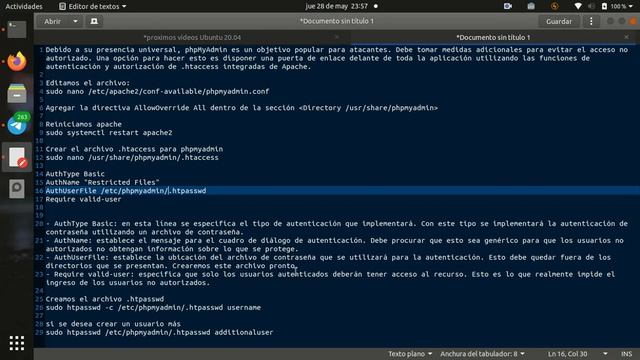Open the Files manager dock icon
The image size is (640, 360).
click(17, 93)
